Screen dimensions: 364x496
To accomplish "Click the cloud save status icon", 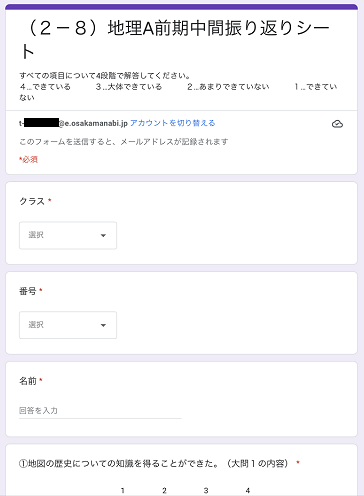I will pos(337,124).
